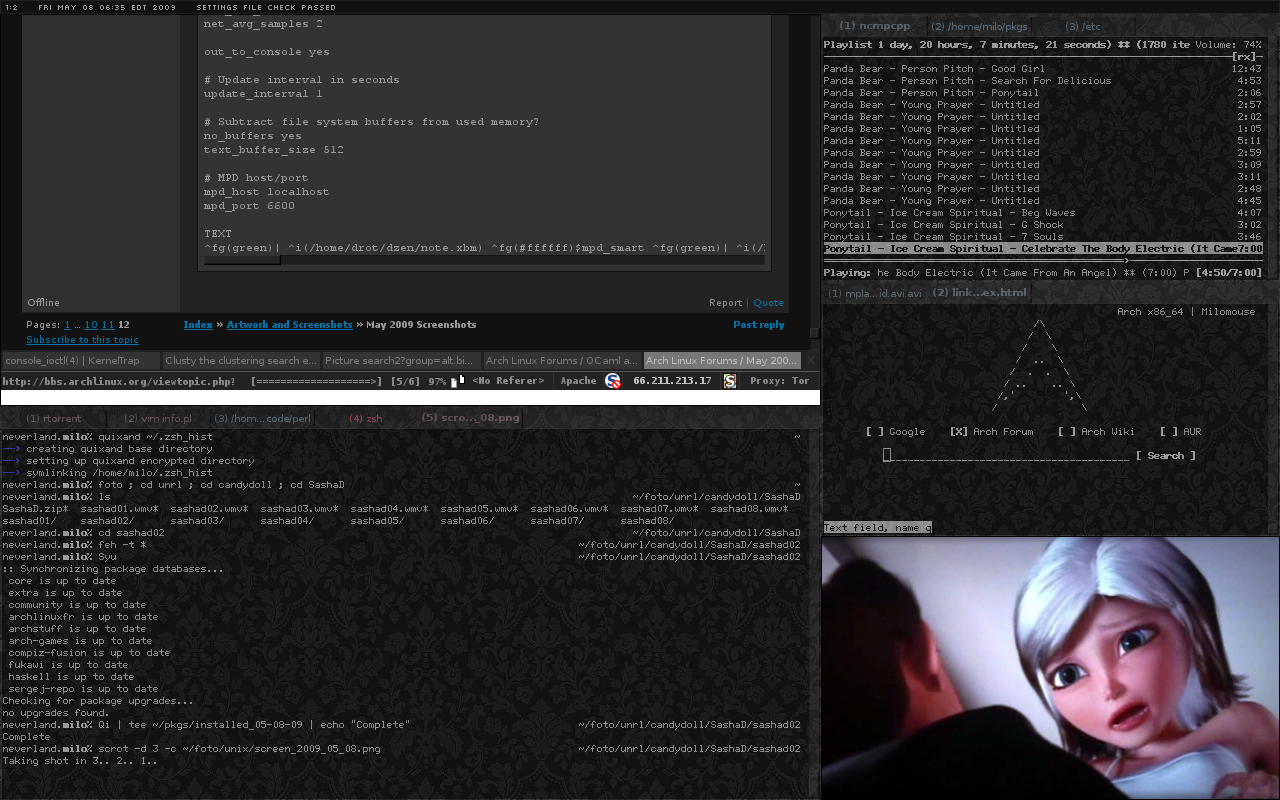Screen dimensions: 1280x800
Task: Select the Google search radio option
Action: (x=875, y=432)
